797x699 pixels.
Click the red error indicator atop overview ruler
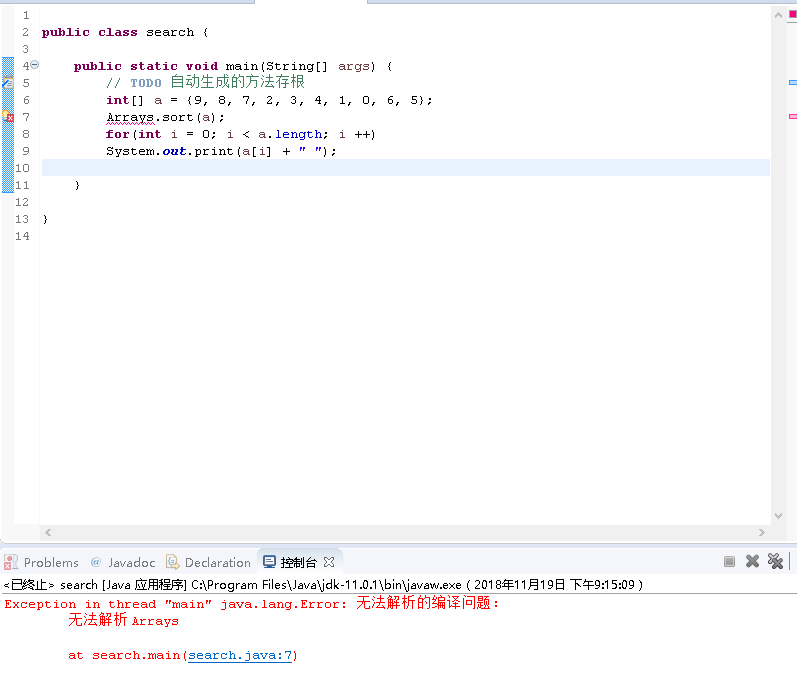[x=792, y=15]
